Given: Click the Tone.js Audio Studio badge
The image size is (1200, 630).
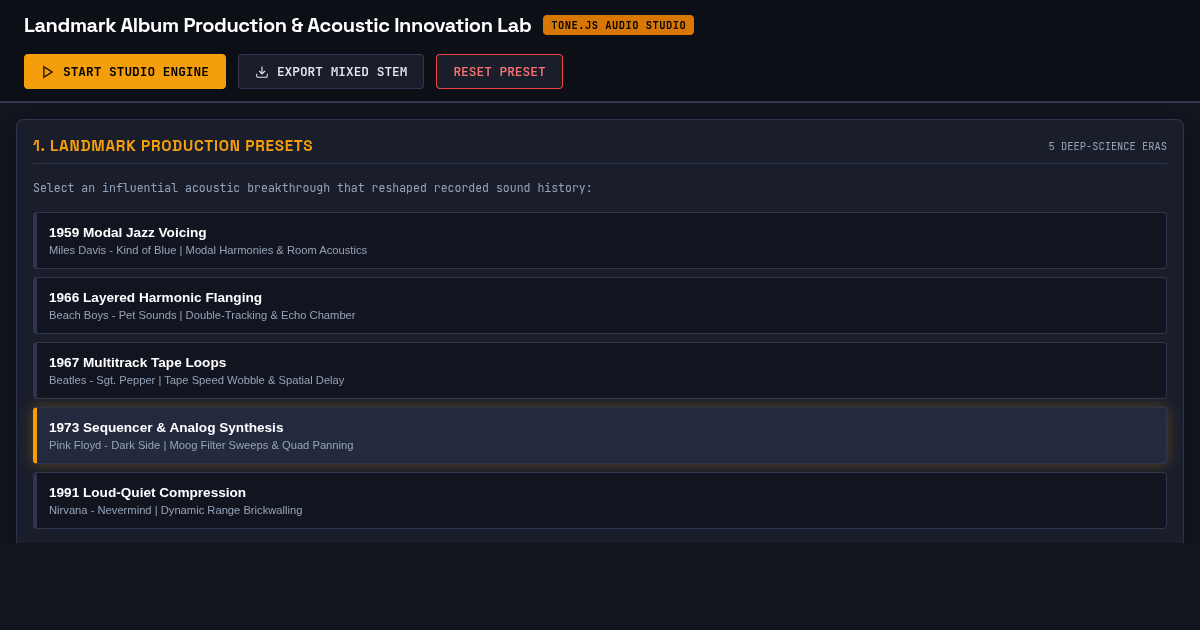Looking at the screenshot, I should pos(618,25).
